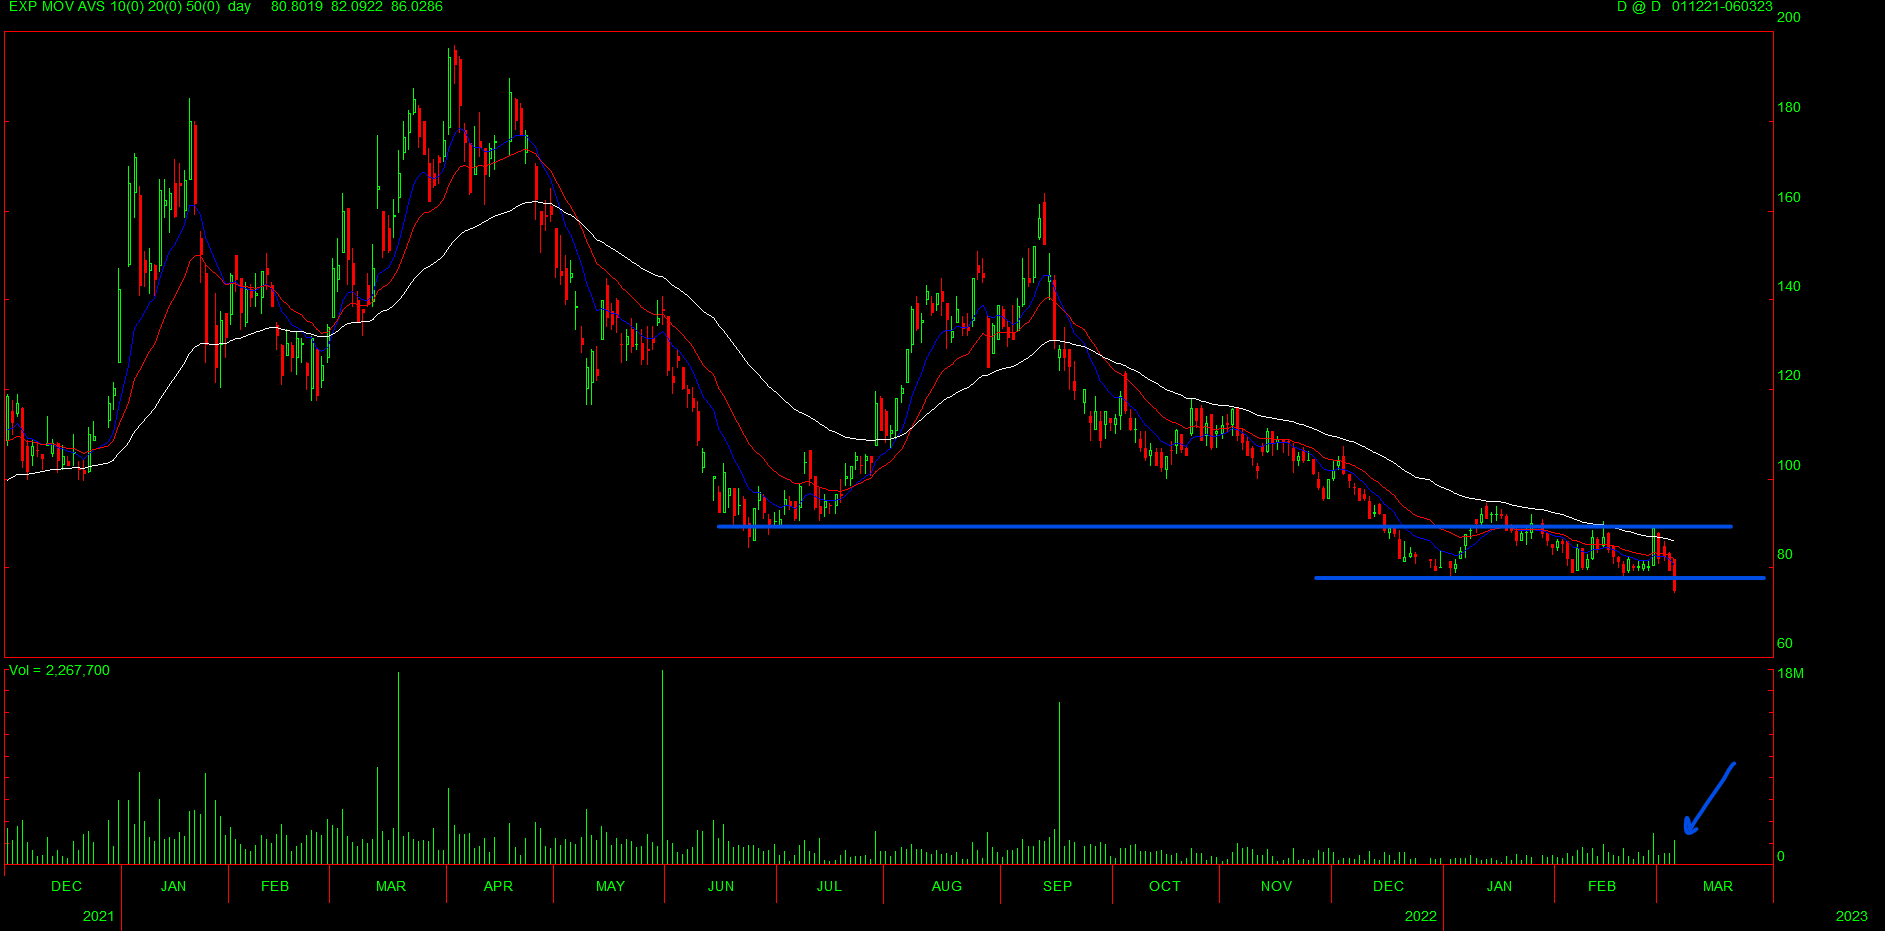Click the D @ D symbol label
Screen dimensions: 1885x931
click(1639, 7)
